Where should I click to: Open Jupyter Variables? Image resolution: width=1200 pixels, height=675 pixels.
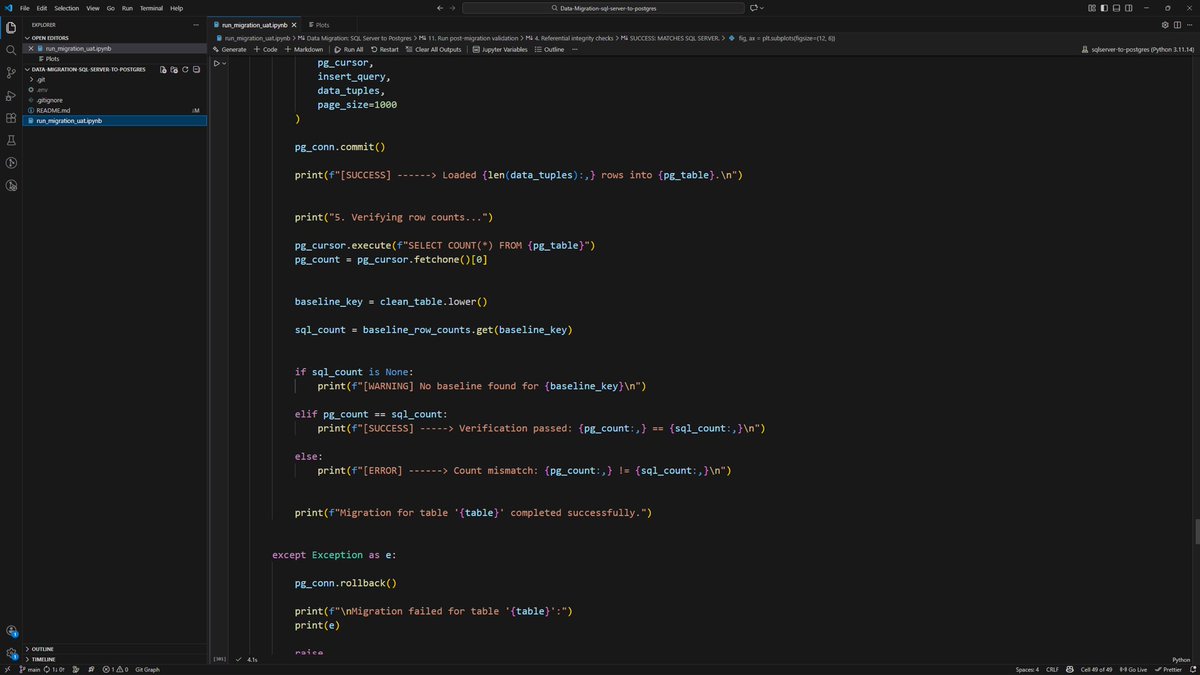500,49
